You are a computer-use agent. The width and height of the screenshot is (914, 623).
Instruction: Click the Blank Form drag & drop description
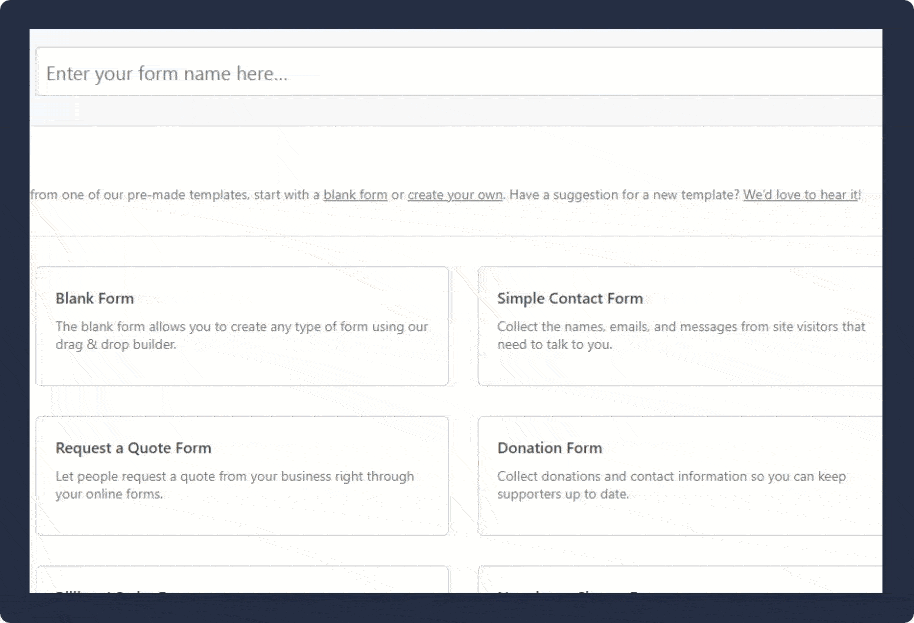[x=241, y=335]
